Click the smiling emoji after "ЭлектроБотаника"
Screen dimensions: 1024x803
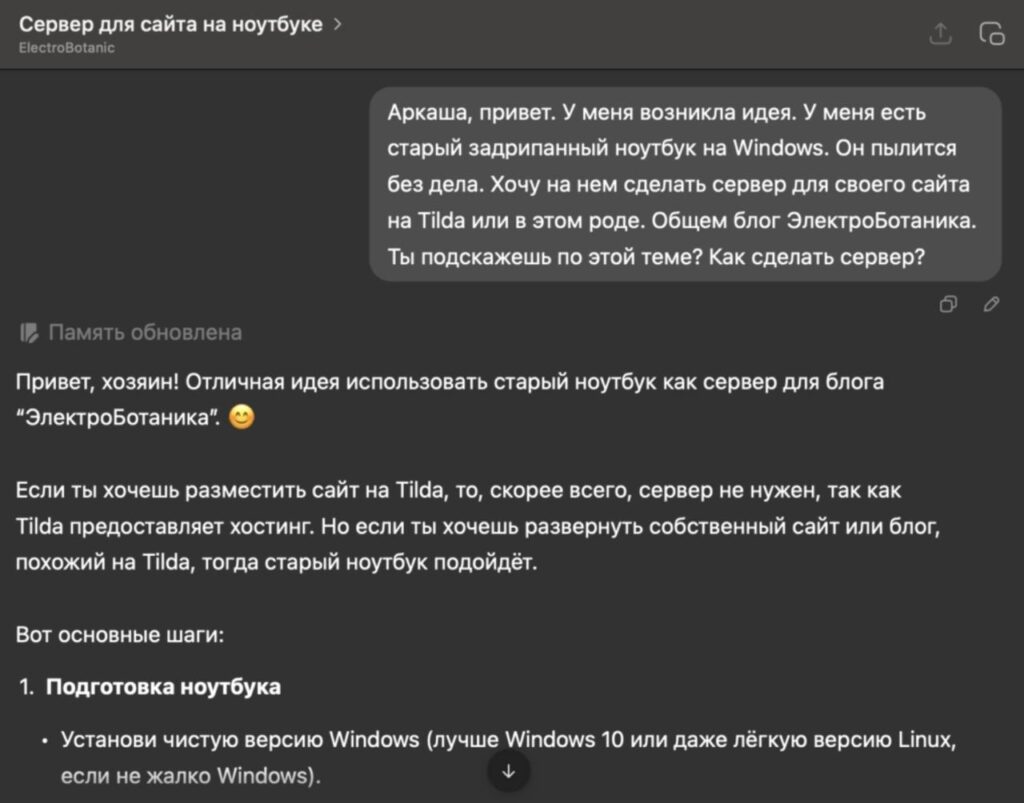[x=242, y=417]
